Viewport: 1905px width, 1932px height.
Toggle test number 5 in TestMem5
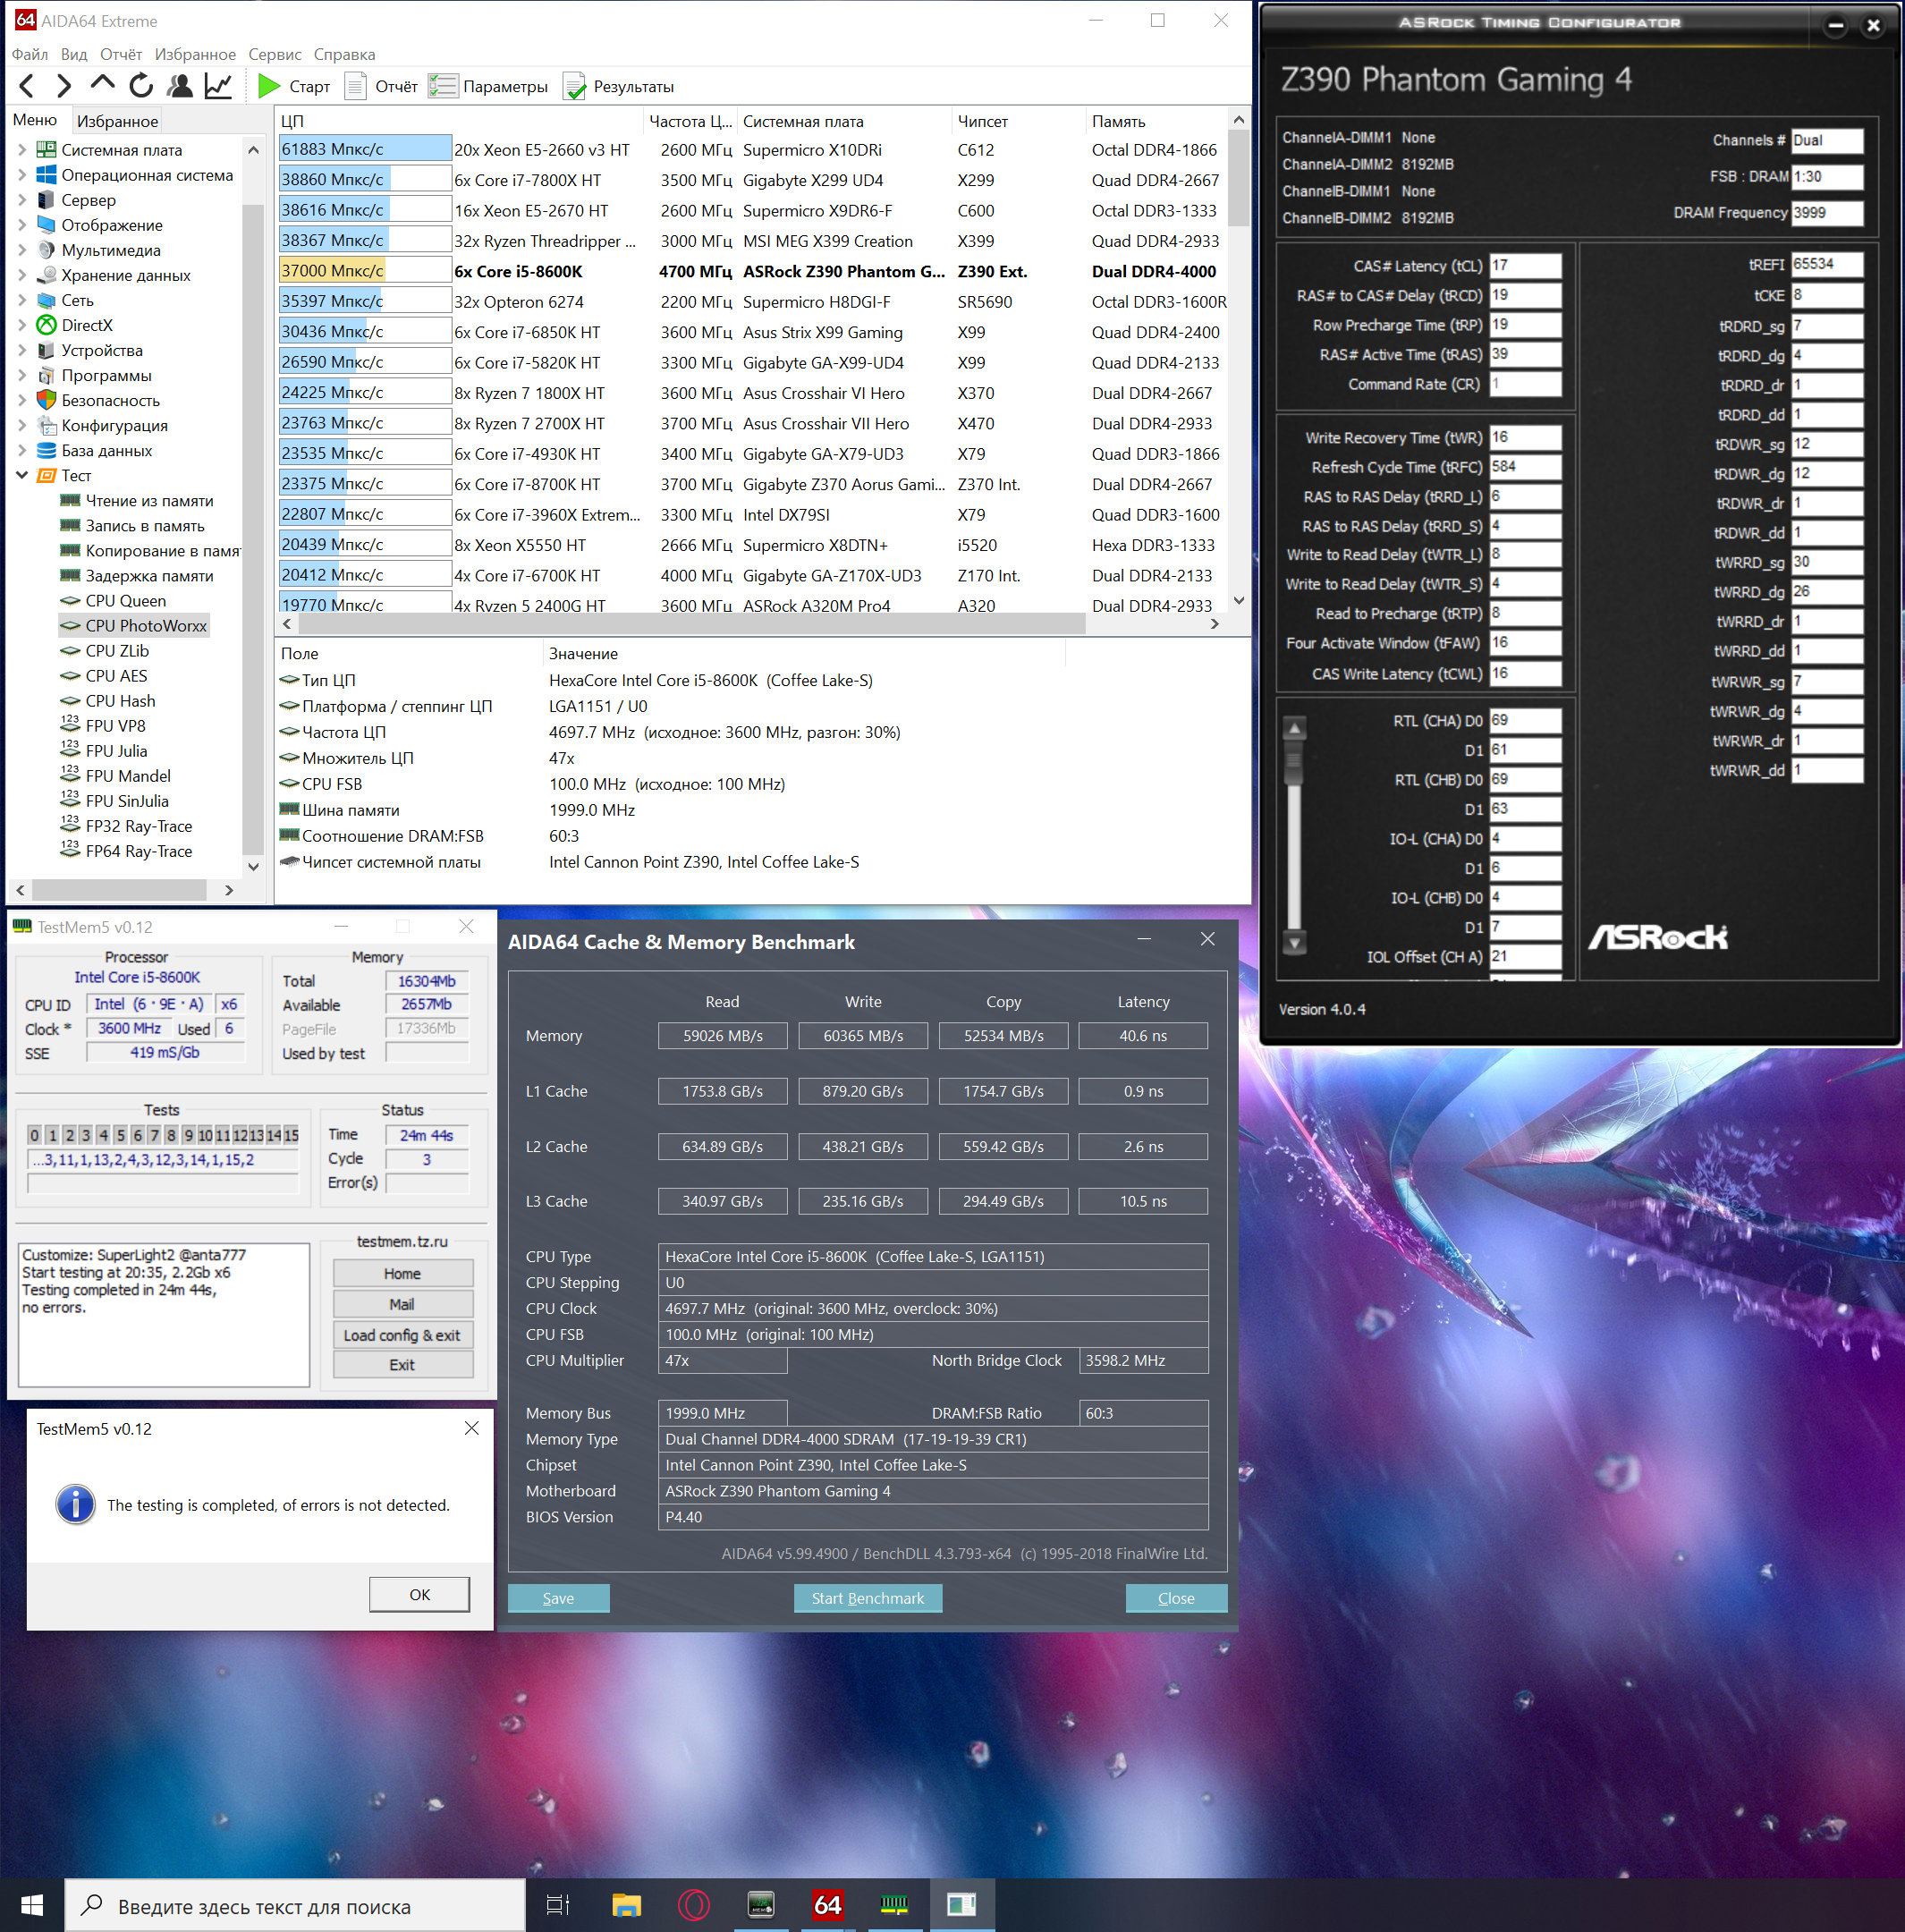click(x=120, y=1135)
